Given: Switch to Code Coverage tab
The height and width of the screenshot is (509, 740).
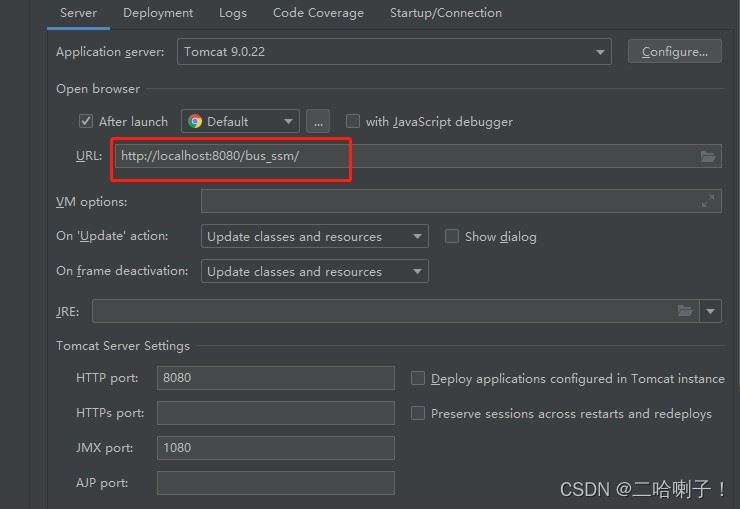Looking at the screenshot, I should click(318, 13).
